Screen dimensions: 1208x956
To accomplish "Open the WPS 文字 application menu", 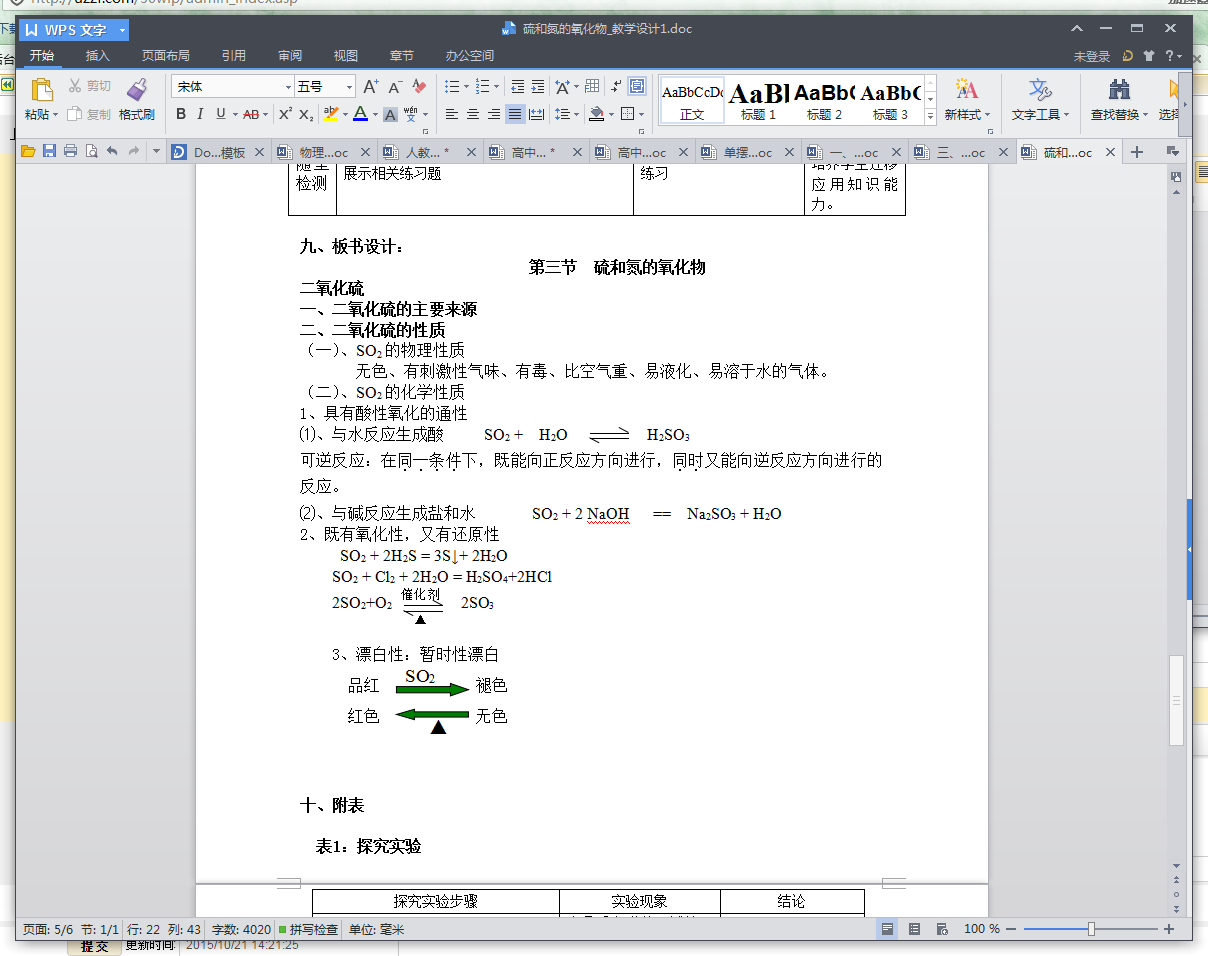I will tap(72, 30).
